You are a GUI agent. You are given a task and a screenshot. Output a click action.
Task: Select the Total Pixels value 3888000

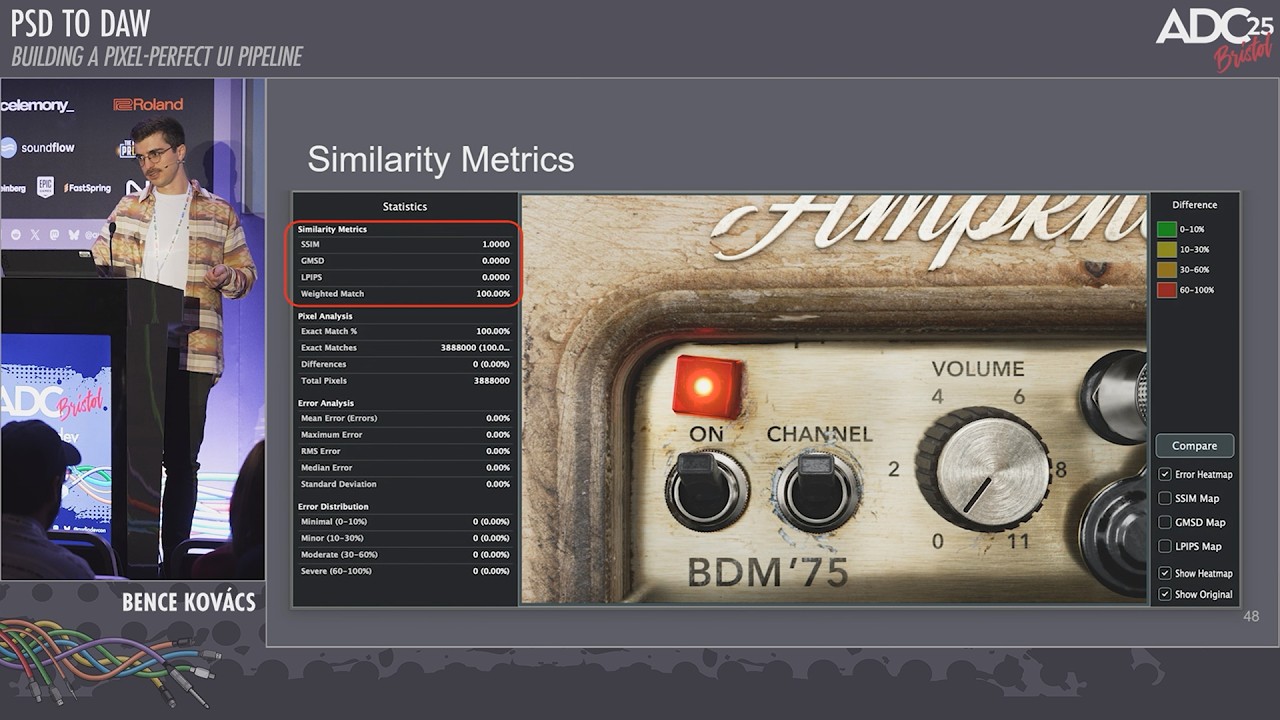coord(491,381)
